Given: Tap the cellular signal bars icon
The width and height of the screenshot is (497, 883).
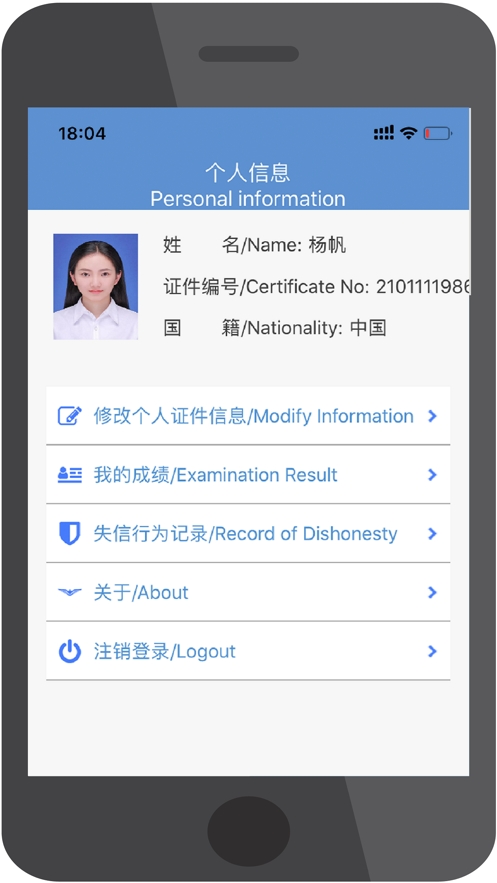Looking at the screenshot, I should (384, 133).
